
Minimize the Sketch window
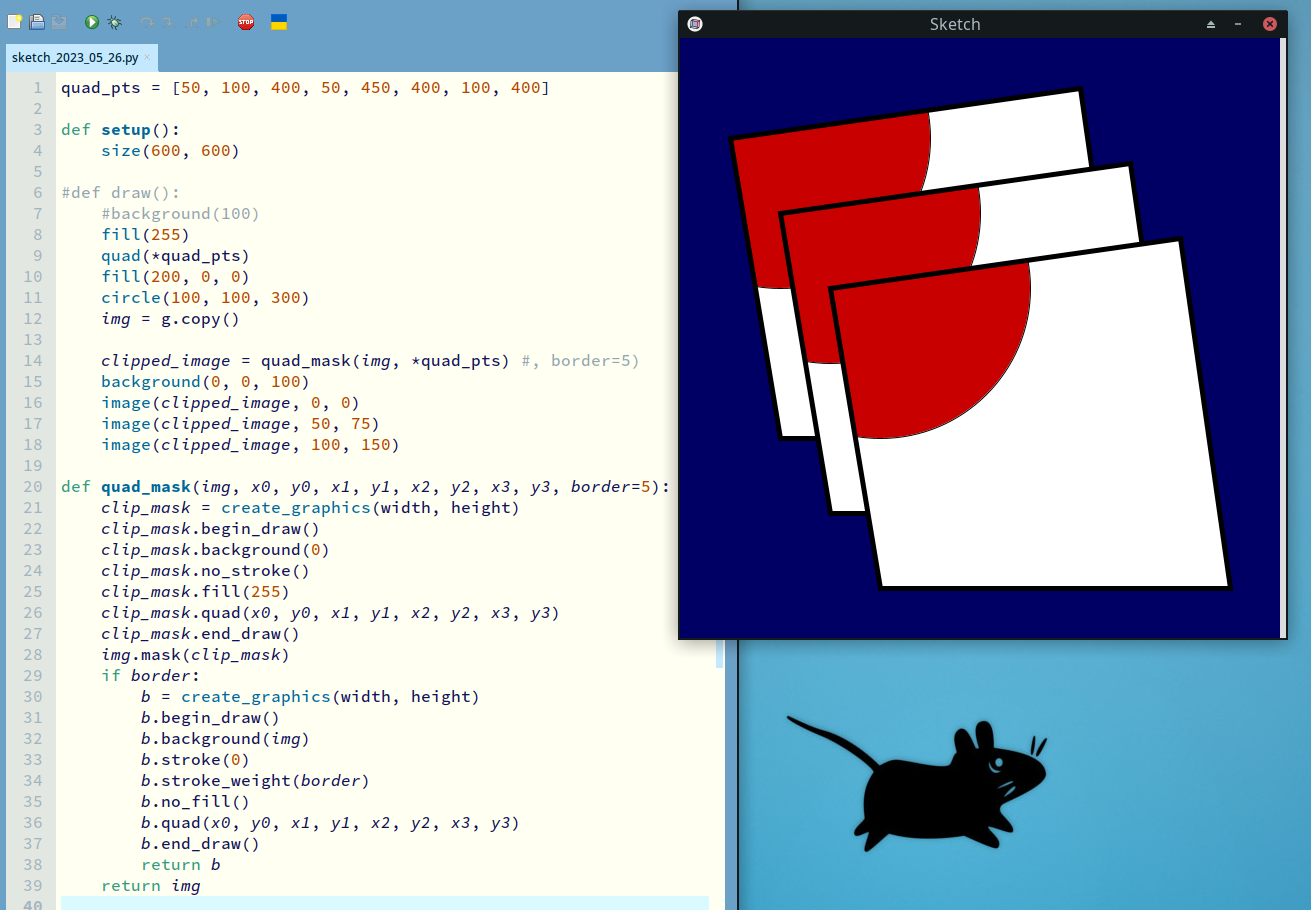coord(1239,24)
